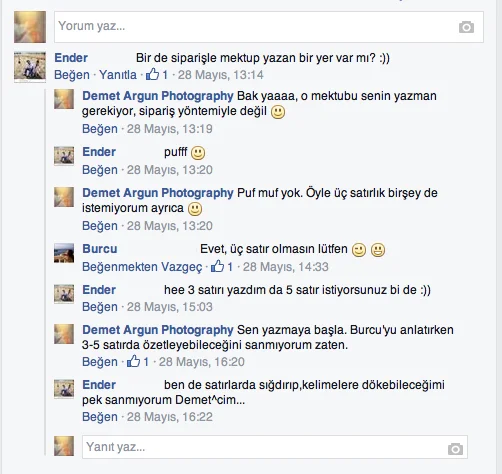Open Ender's name on the 15:03 reply
The image size is (502, 474).
[x=99, y=290]
